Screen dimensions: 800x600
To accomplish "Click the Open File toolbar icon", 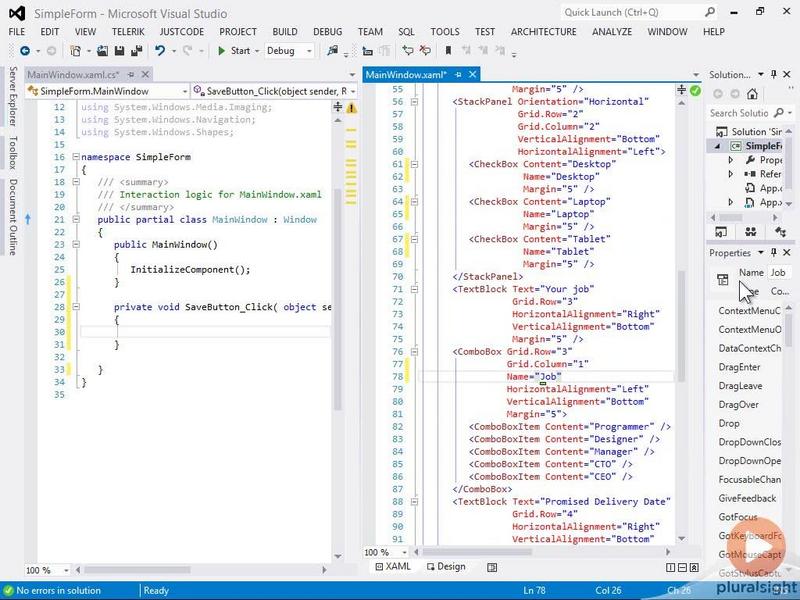I will point(103,51).
